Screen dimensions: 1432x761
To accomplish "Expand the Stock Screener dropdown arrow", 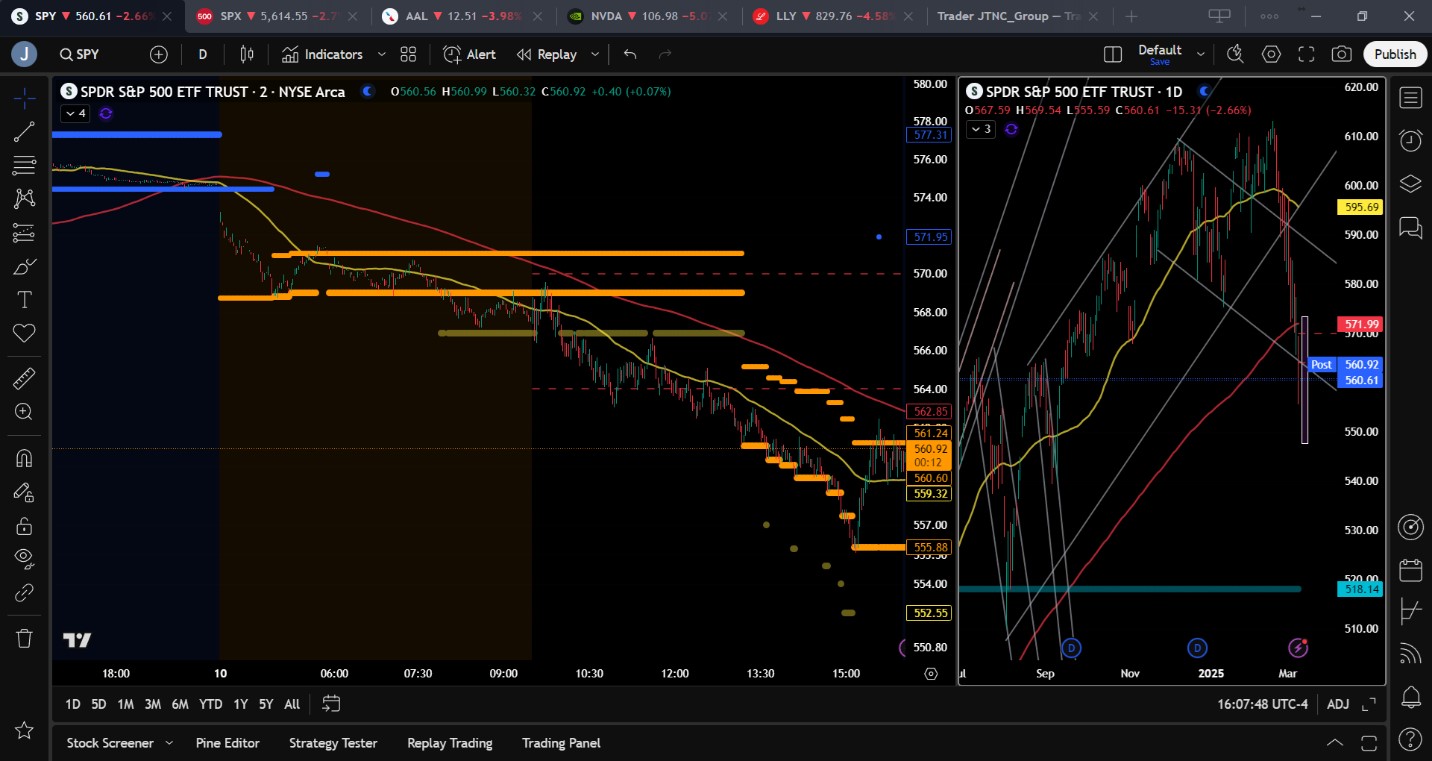I will click(x=169, y=743).
